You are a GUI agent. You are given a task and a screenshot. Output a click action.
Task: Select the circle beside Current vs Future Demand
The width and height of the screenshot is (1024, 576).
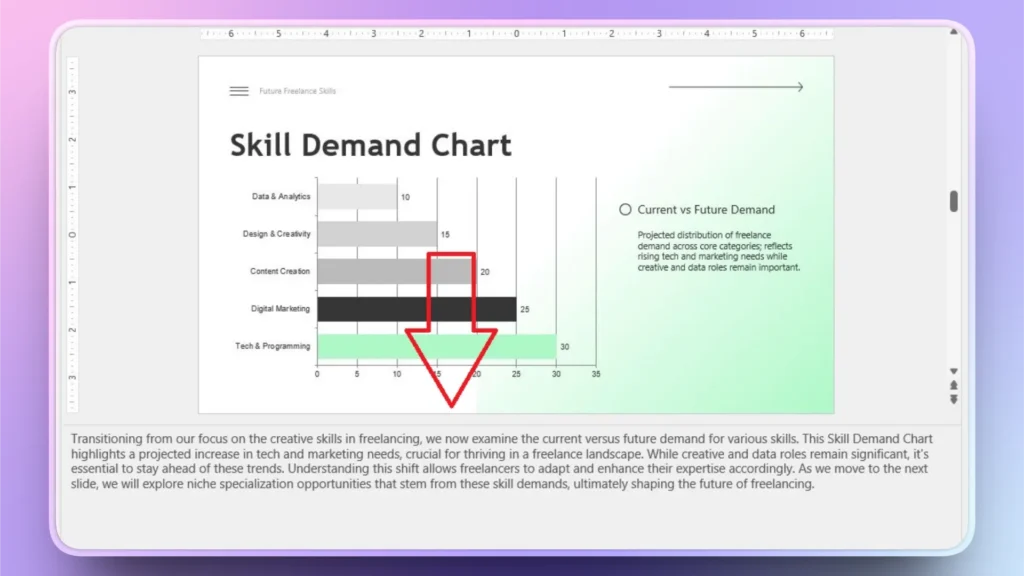pos(625,210)
